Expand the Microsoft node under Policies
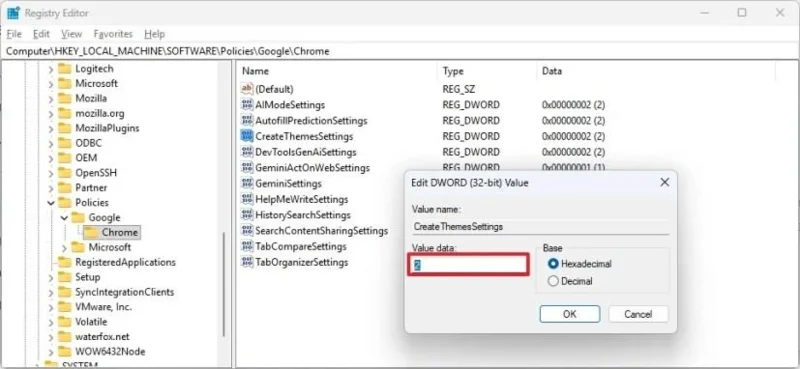The height and width of the screenshot is (369, 800). click(64, 248)
